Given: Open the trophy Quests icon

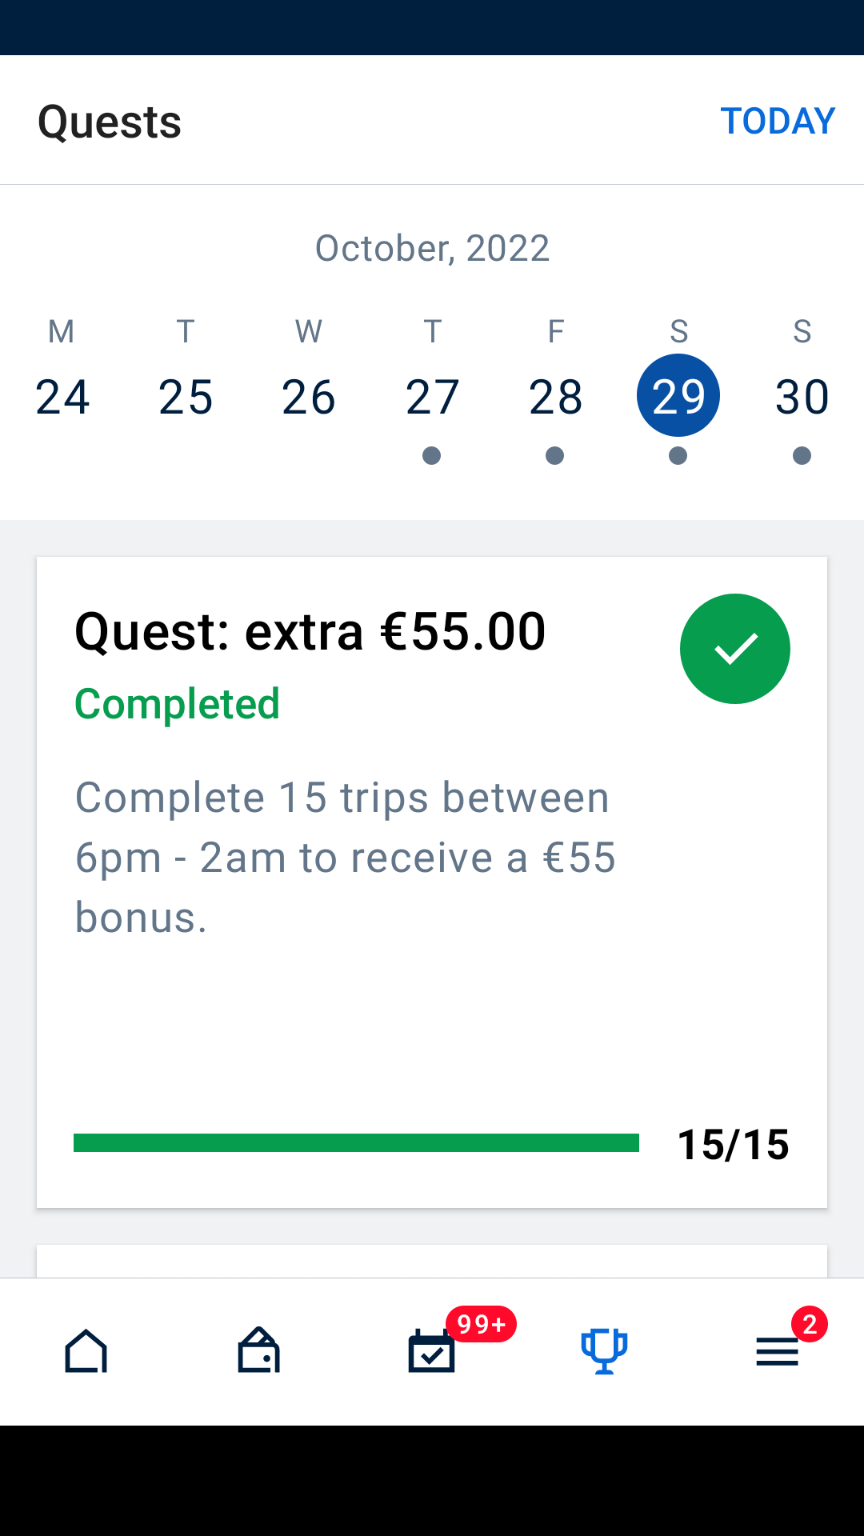Looking at the screenshot, I should point(604,1351).
